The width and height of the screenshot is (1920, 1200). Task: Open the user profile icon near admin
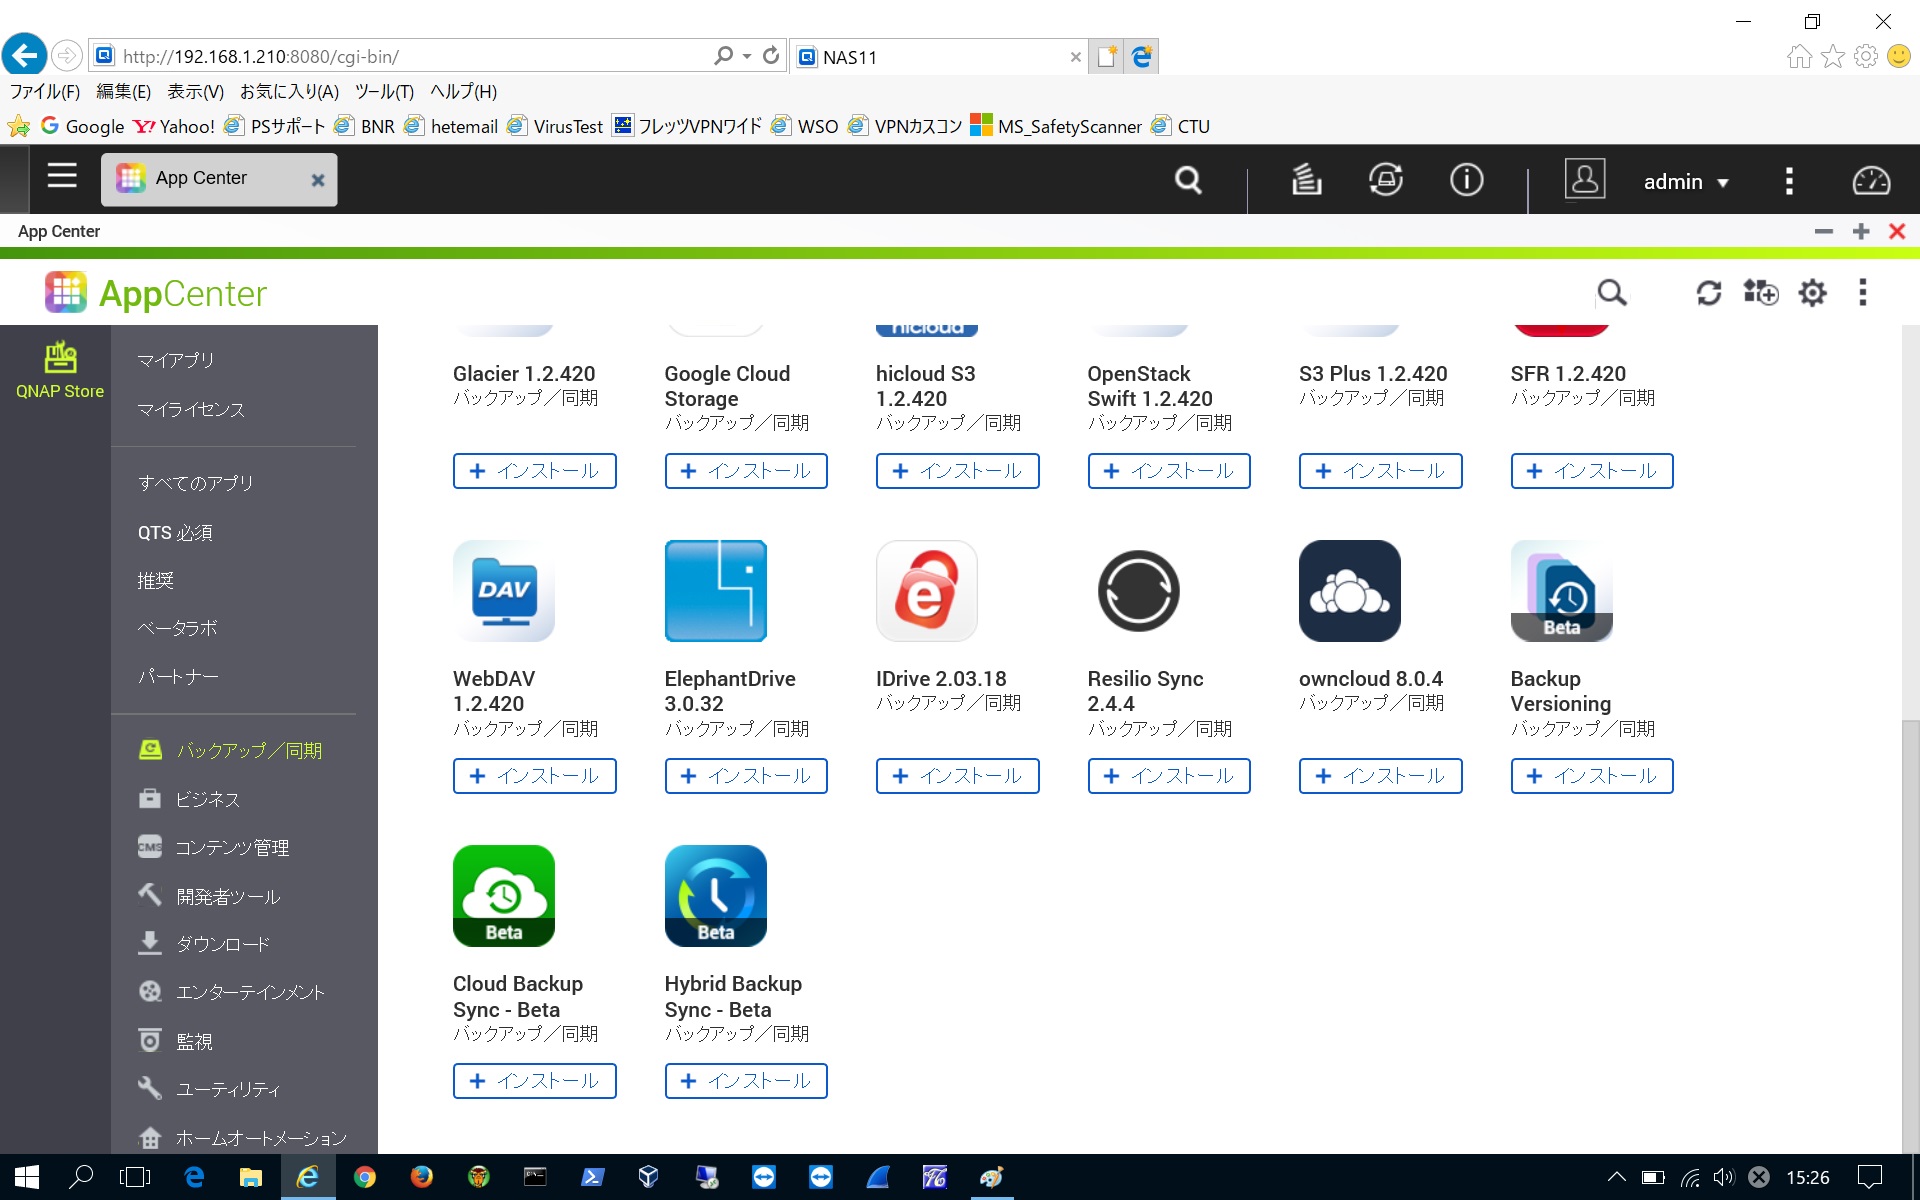tap(1586, 181)
